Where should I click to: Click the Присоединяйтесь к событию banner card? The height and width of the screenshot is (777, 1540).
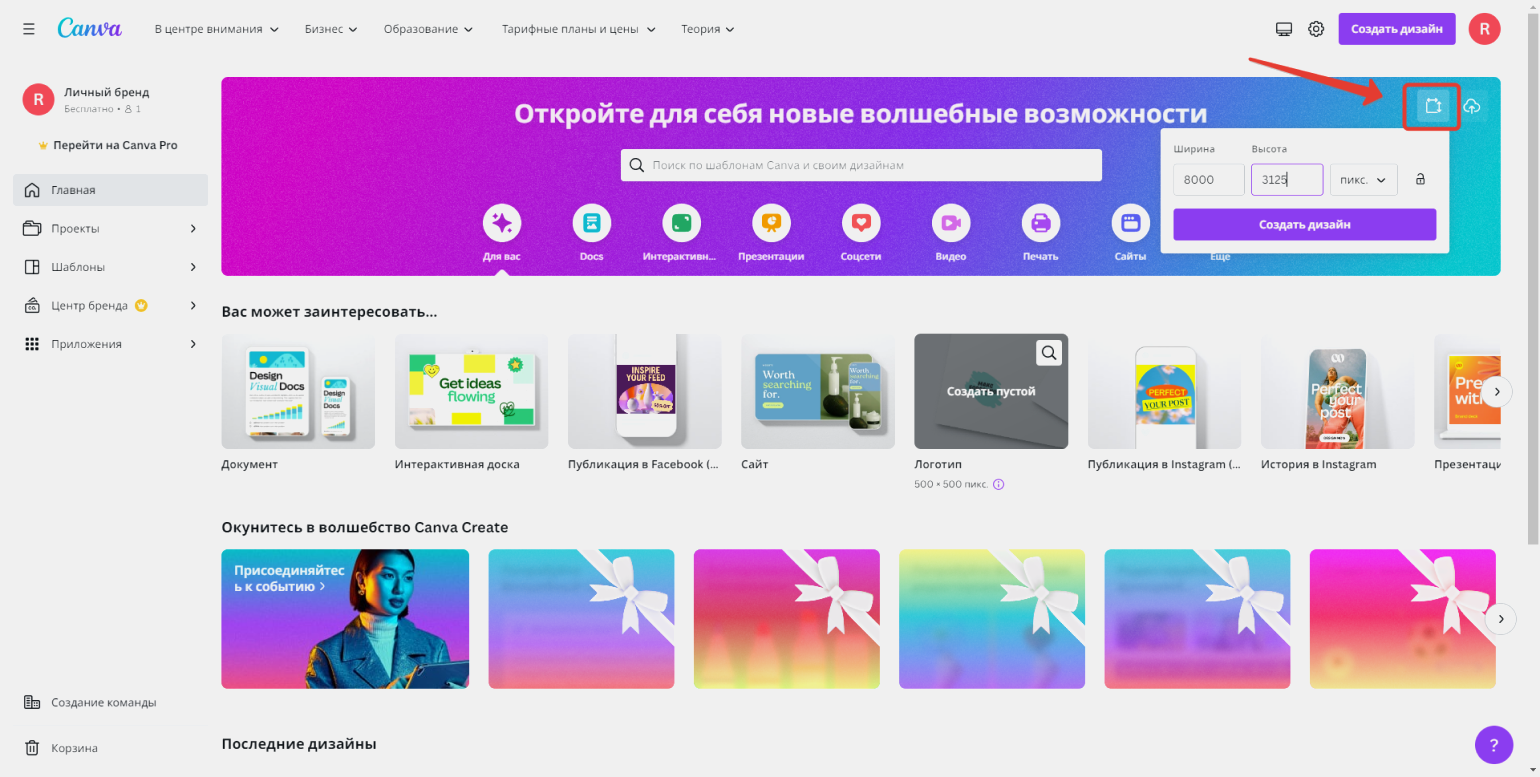[x=345, y=619]
